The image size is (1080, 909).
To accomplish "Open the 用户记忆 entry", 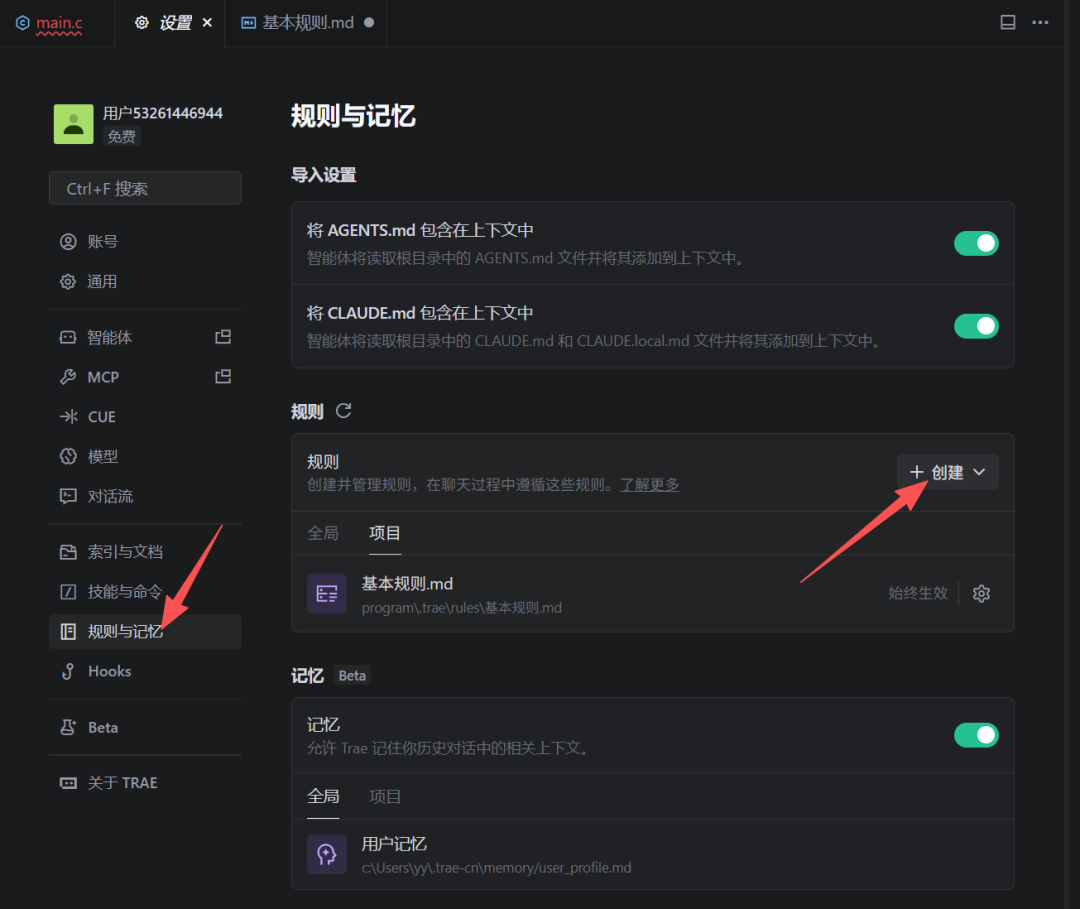I will coord(652,855).
